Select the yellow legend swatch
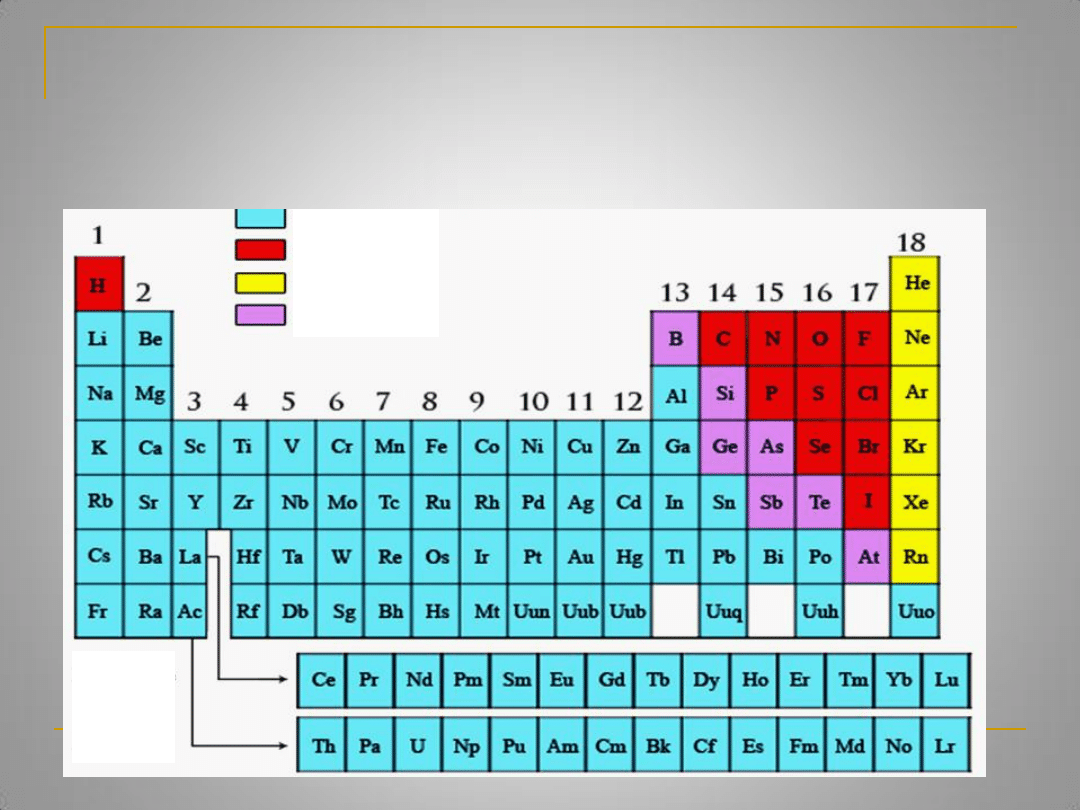Screen dimensions: 1080x810 (x=260, y=282)
